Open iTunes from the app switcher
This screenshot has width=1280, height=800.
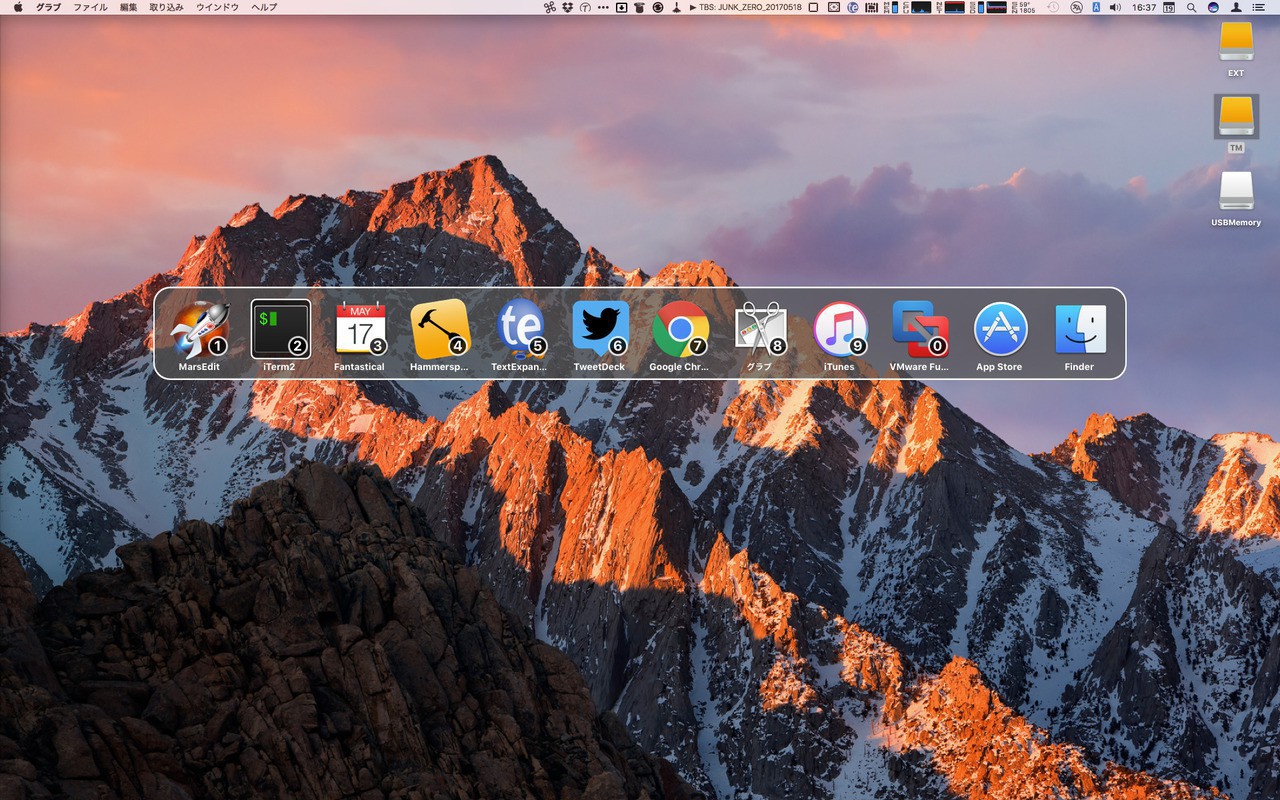point(840,330)
